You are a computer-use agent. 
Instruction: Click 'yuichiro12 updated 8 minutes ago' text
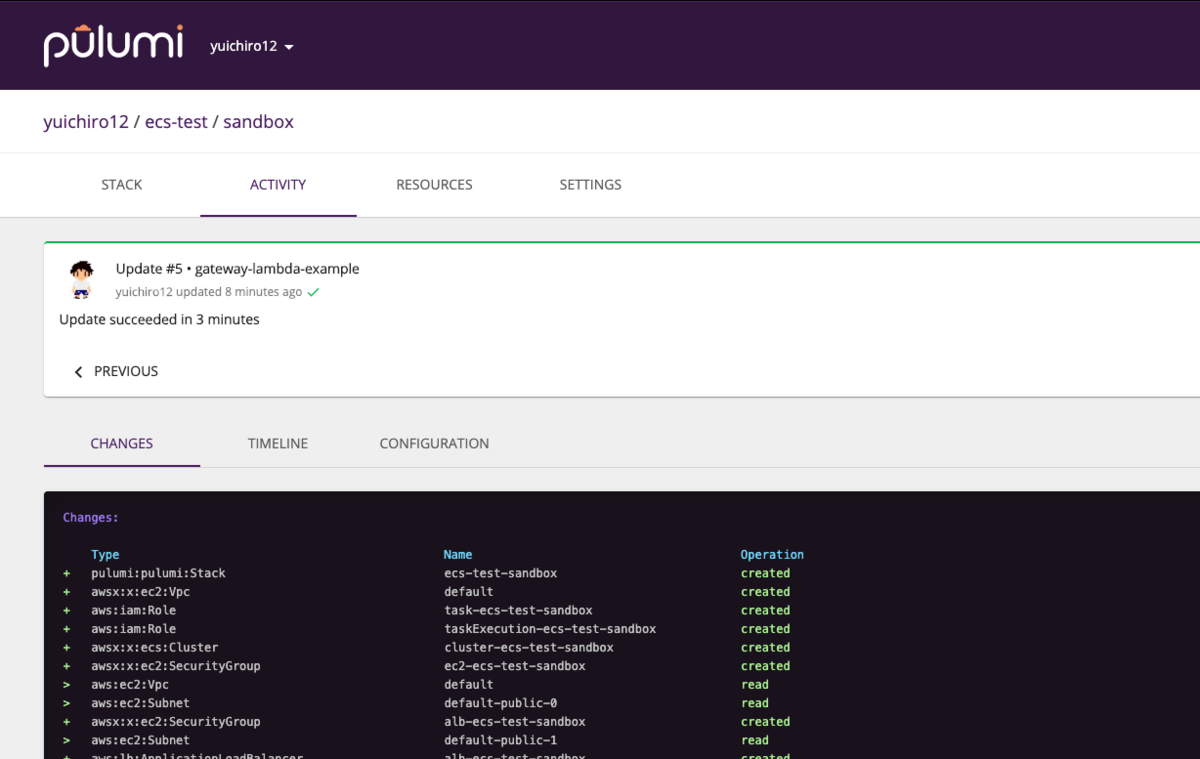(209, 292)
